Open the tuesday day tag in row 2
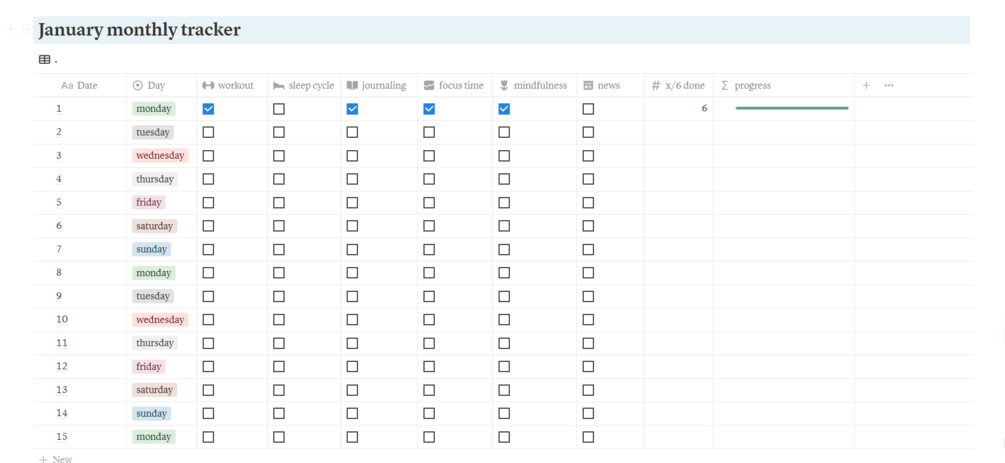Screen dimensions: 1005x463 point(153,132)
